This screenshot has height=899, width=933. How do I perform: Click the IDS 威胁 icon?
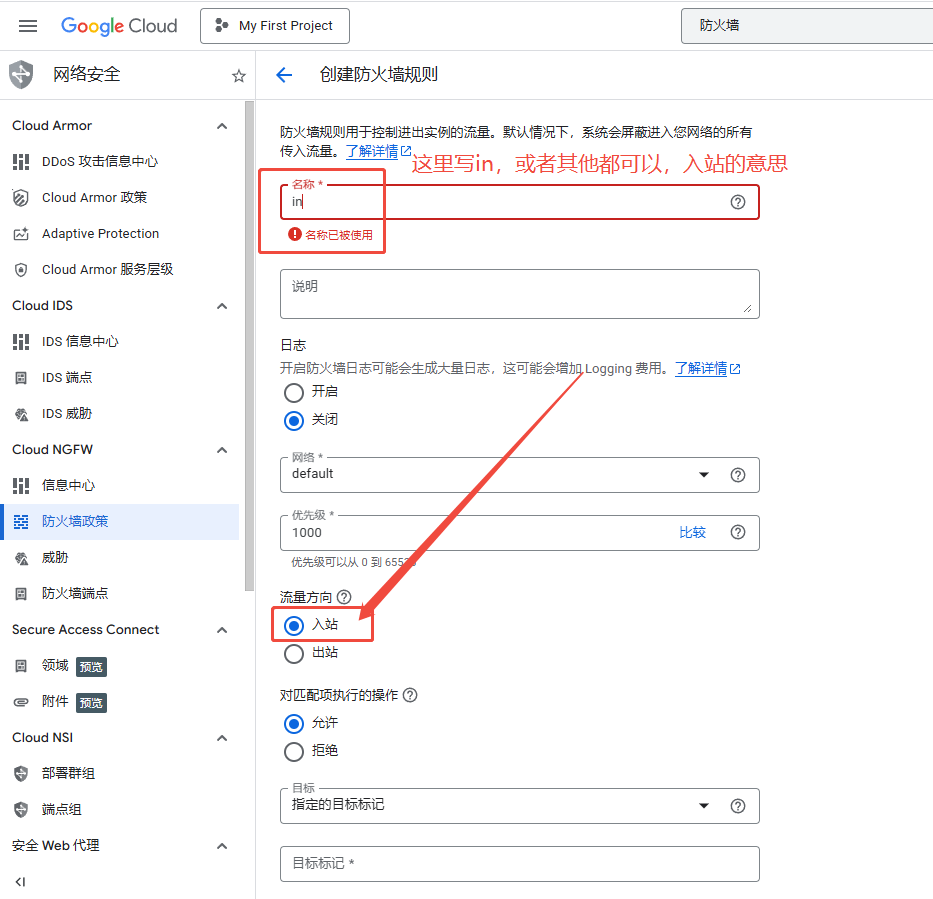(21, 414)
